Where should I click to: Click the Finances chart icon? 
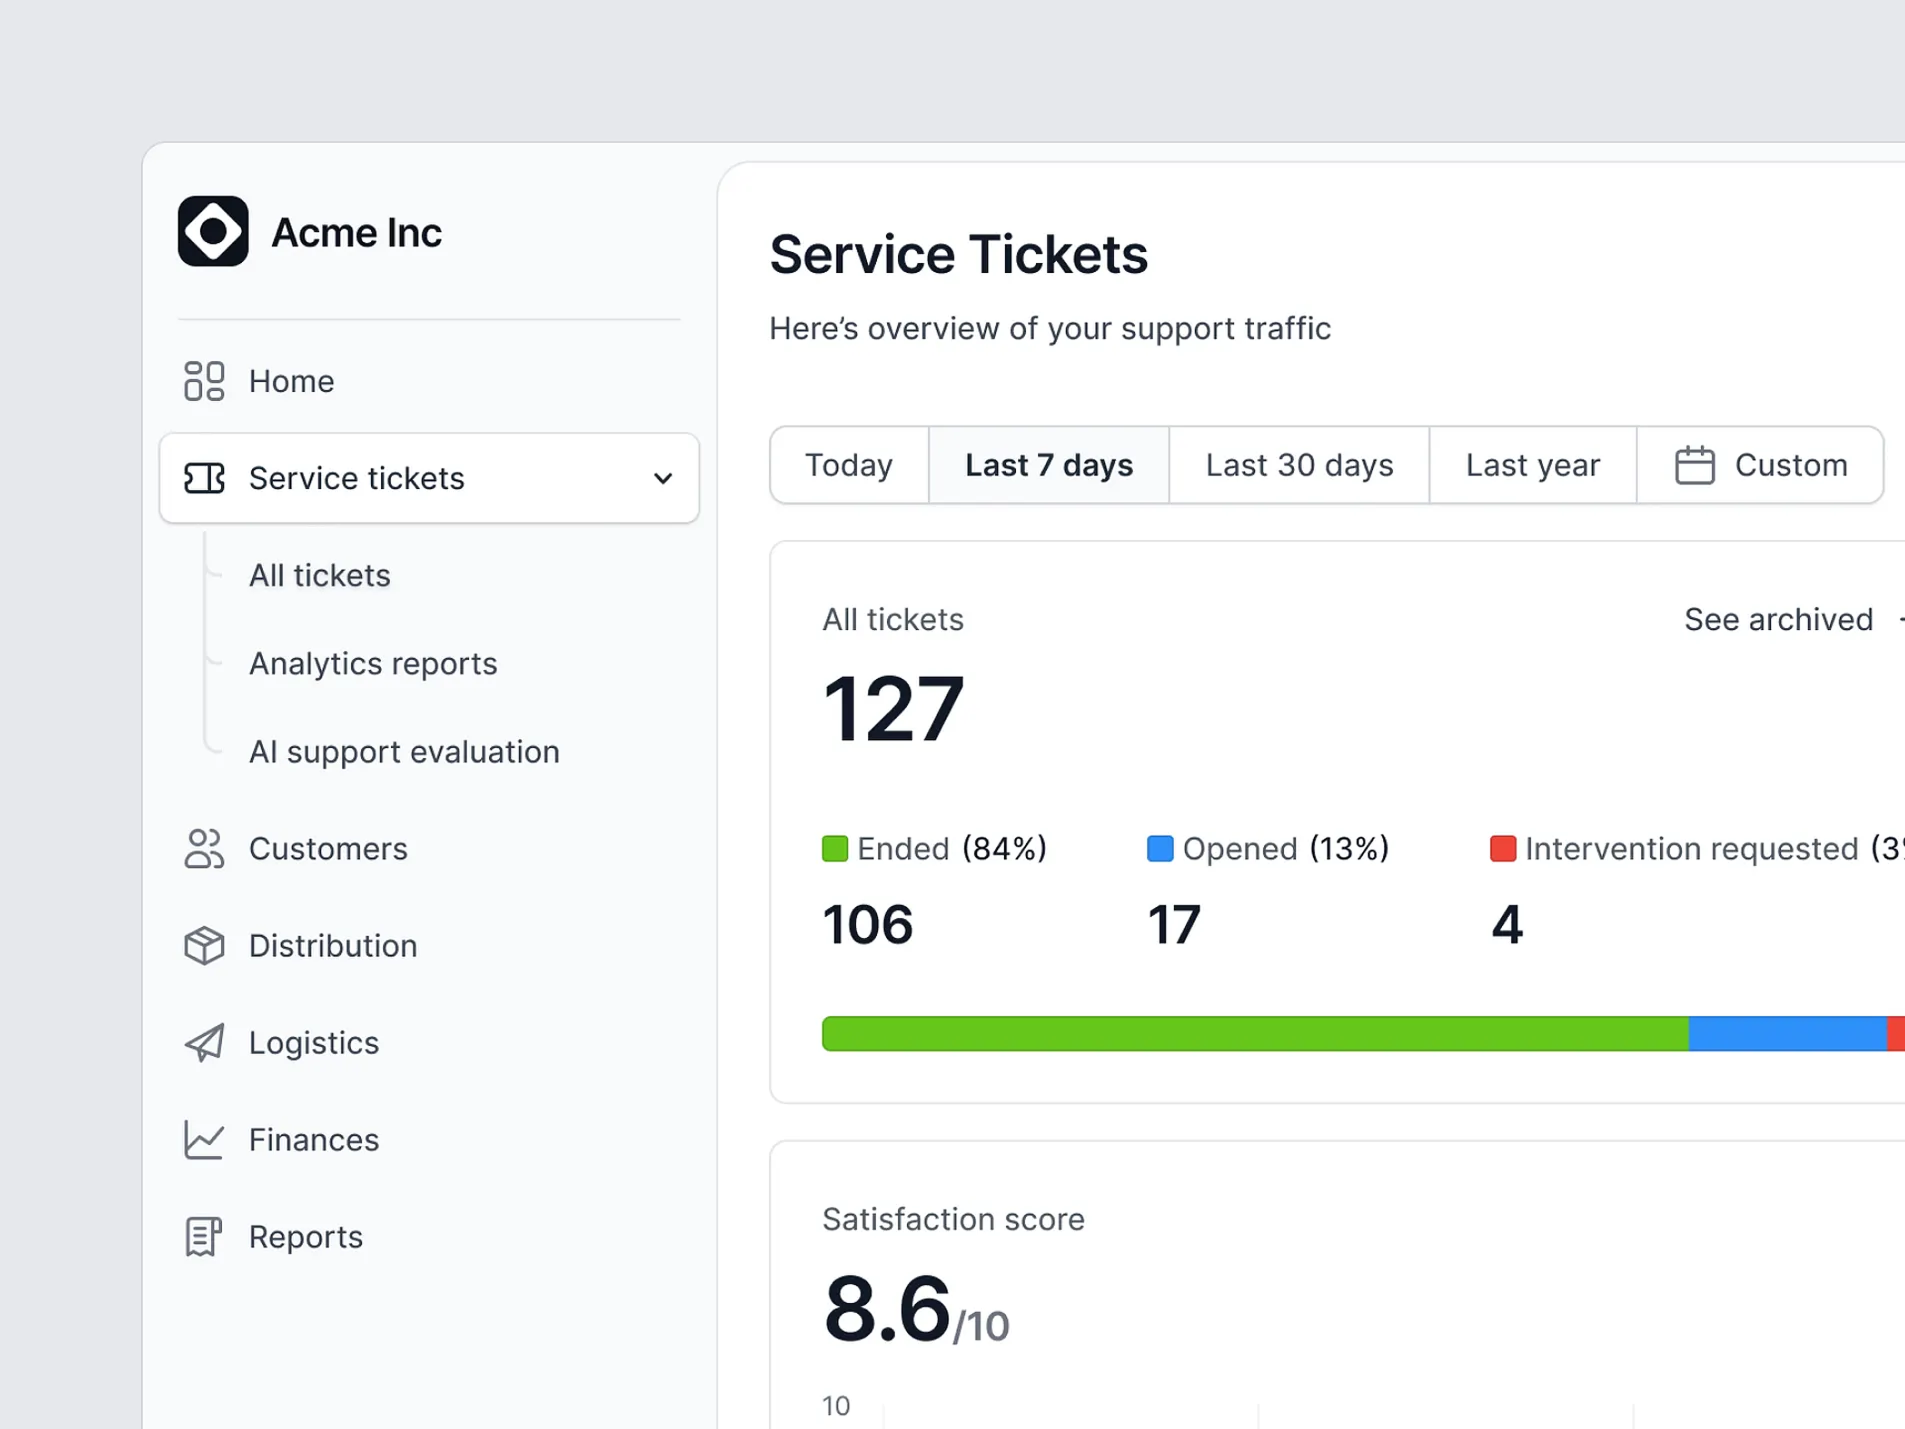(204, 1139)
